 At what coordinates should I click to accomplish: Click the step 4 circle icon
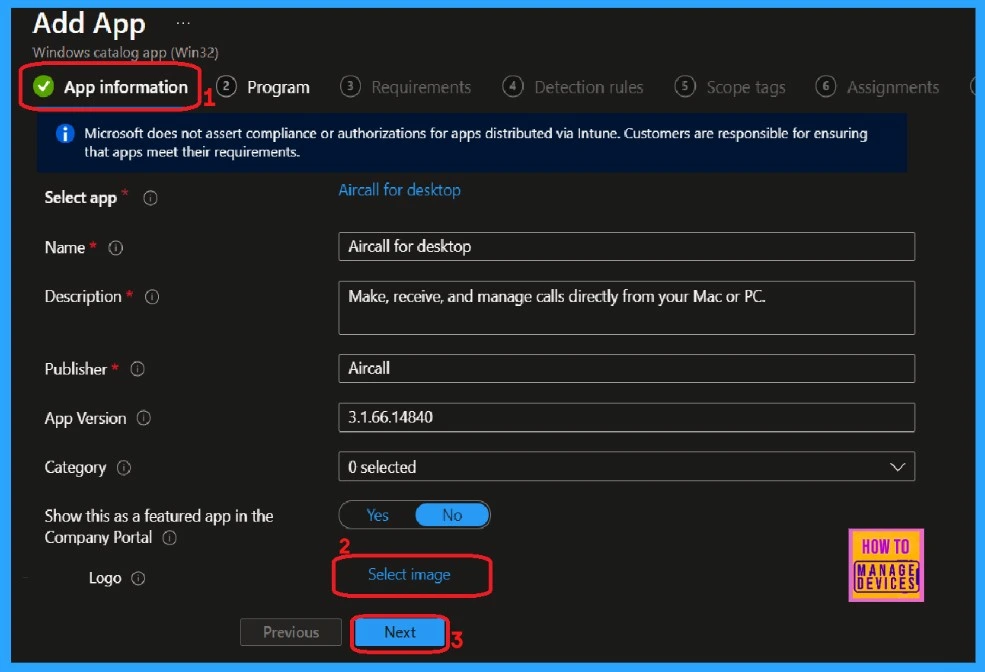(513, 86)
